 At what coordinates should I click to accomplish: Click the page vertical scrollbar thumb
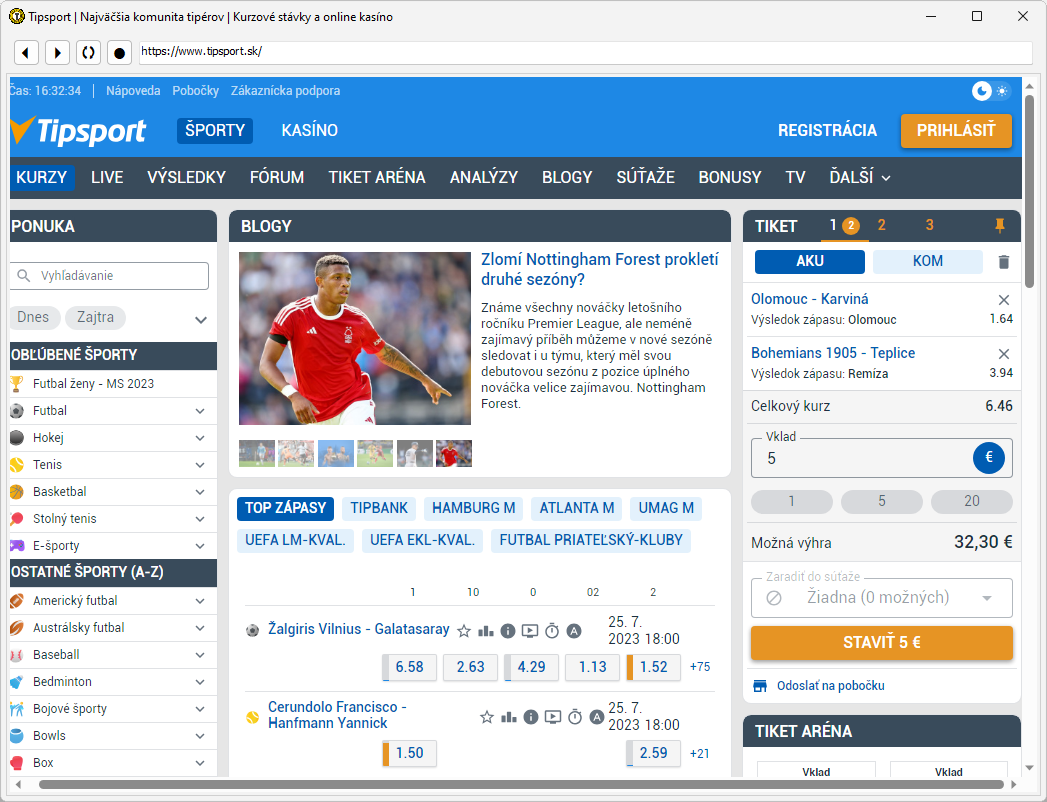(x=1029, y=192)
